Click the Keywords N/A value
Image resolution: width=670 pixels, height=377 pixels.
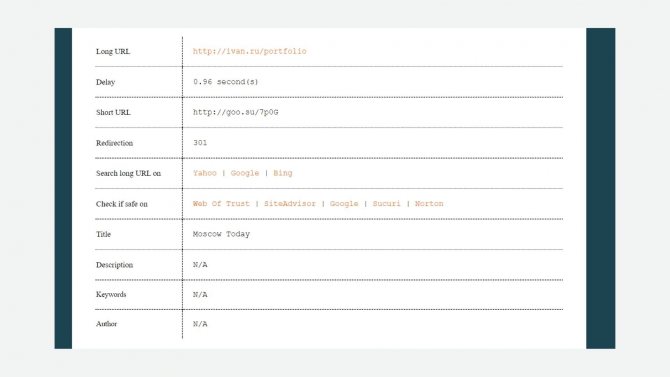coord(200,295)
